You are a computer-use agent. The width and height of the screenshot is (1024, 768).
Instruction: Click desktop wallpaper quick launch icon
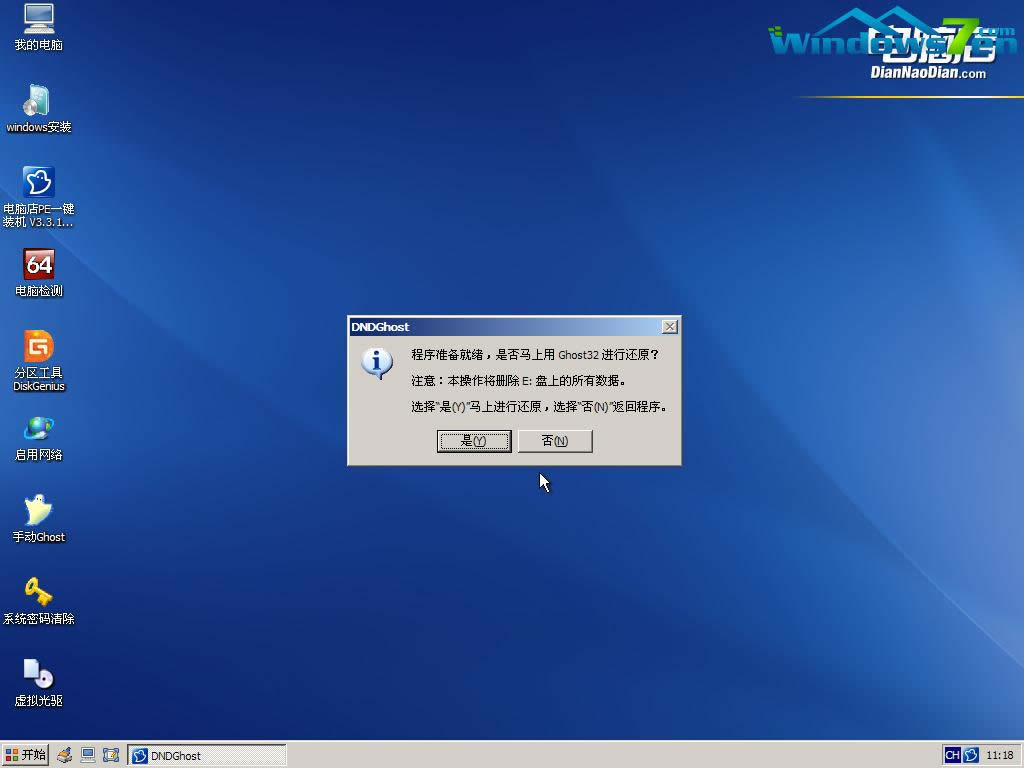pos(111,755)
